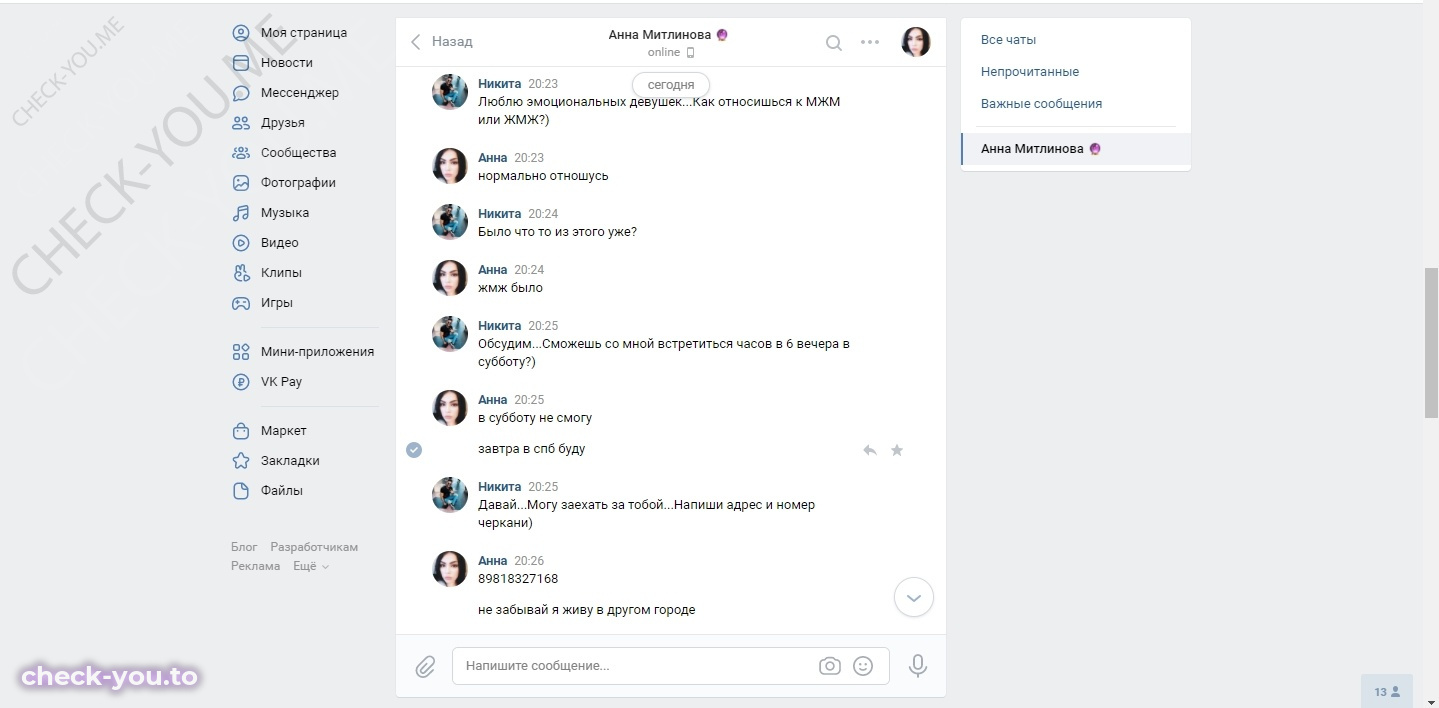Open the Реклама footer link
The image size is (1439, 708).
click(256, 566)
